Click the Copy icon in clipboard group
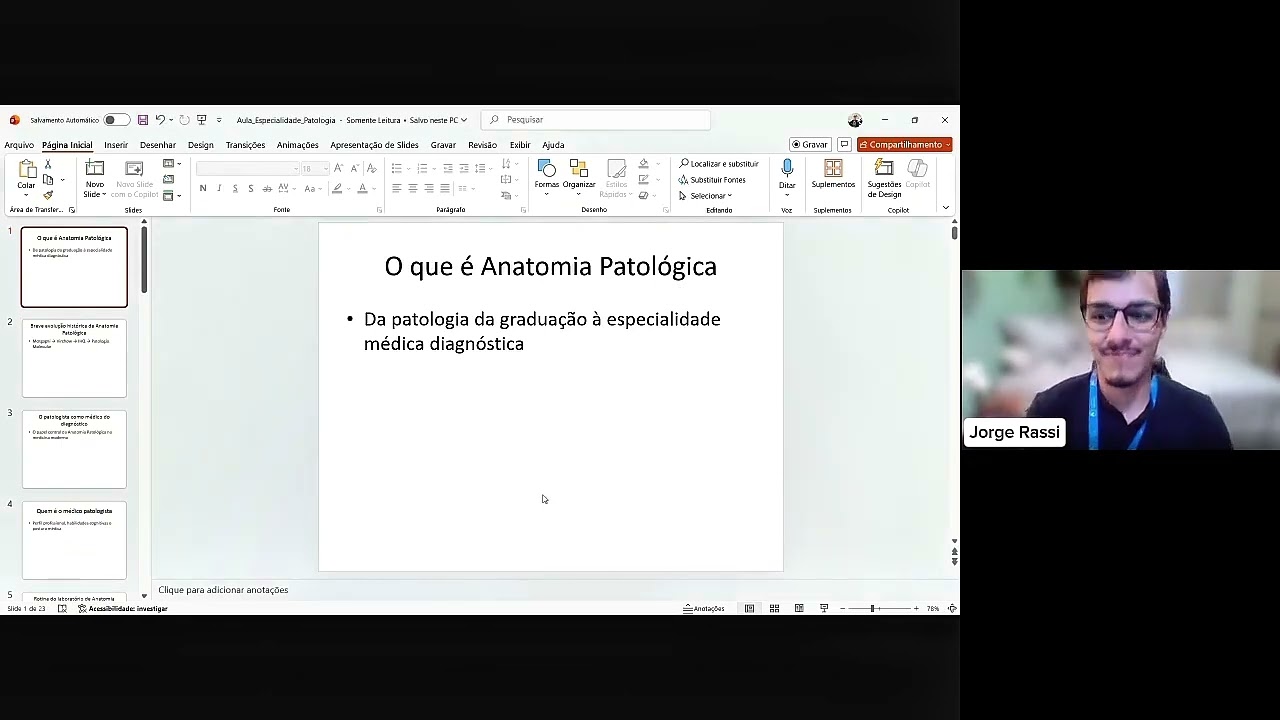Screen dimensions: 1280x720 (x=48, y=180)
